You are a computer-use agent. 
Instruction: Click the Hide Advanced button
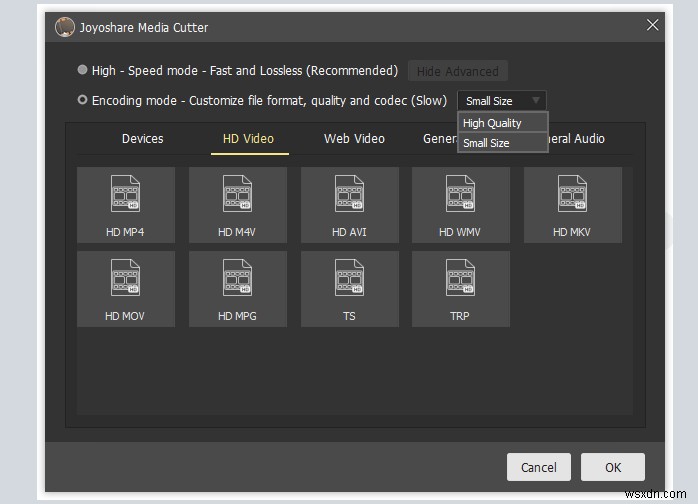point(458,71)
